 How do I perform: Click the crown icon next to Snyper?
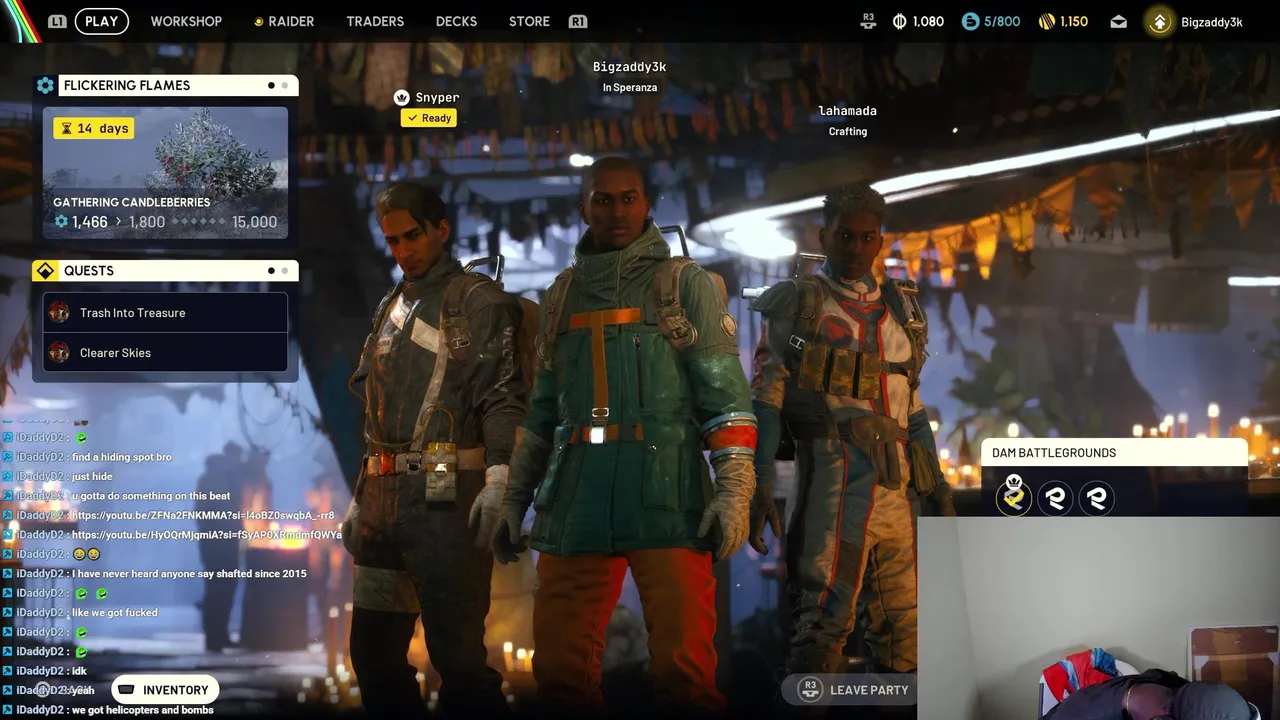coord(401,97)
